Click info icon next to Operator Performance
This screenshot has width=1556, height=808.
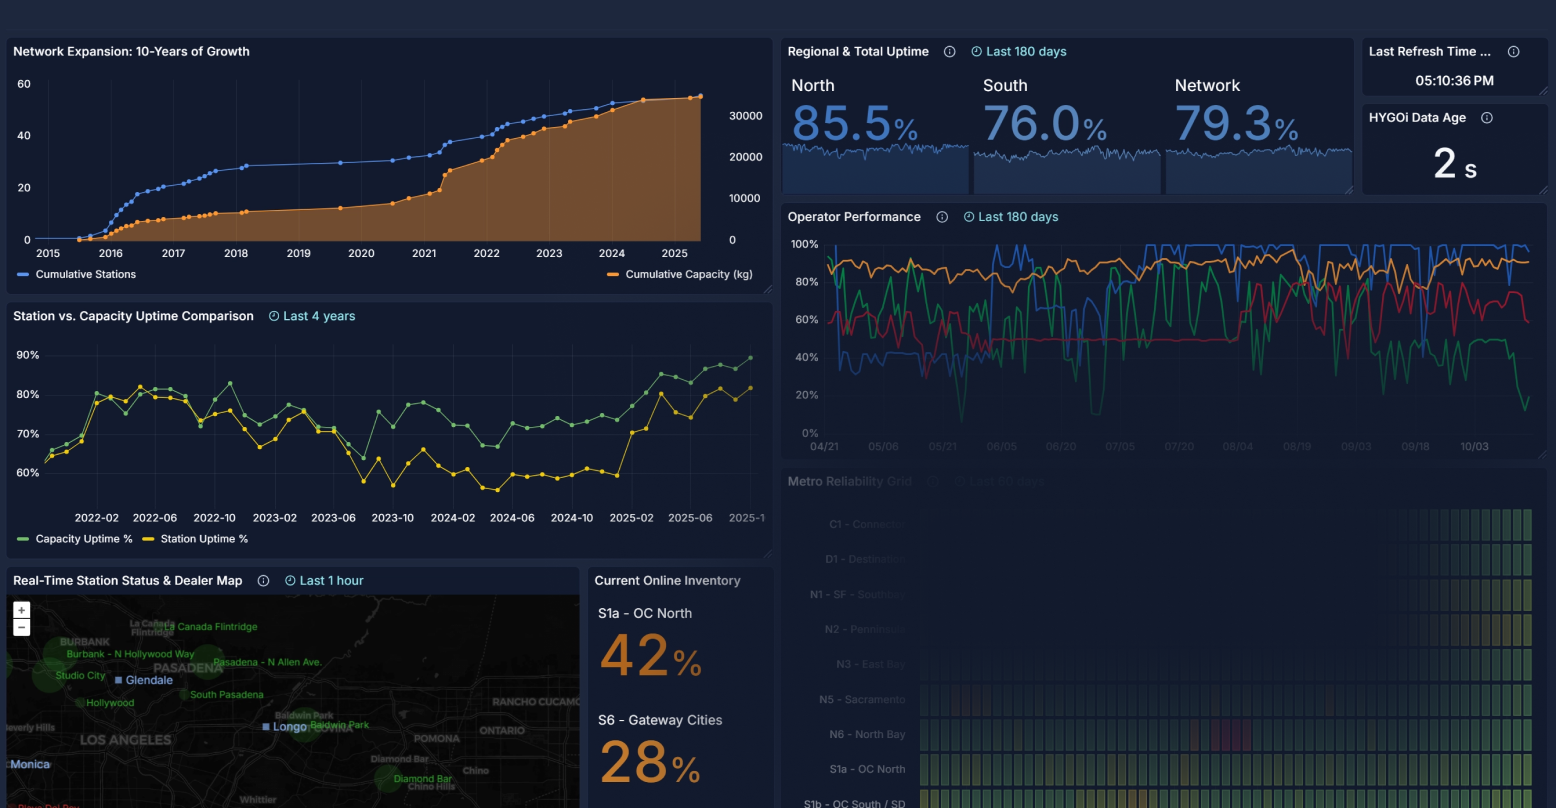tap(941, 217)
